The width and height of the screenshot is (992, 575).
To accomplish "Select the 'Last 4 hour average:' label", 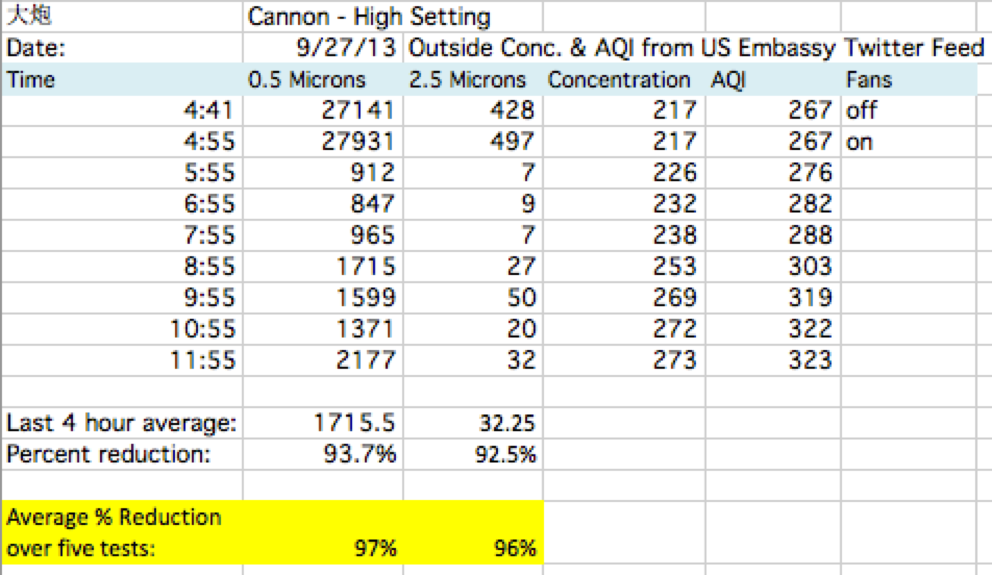I will (x=122, y=423).
